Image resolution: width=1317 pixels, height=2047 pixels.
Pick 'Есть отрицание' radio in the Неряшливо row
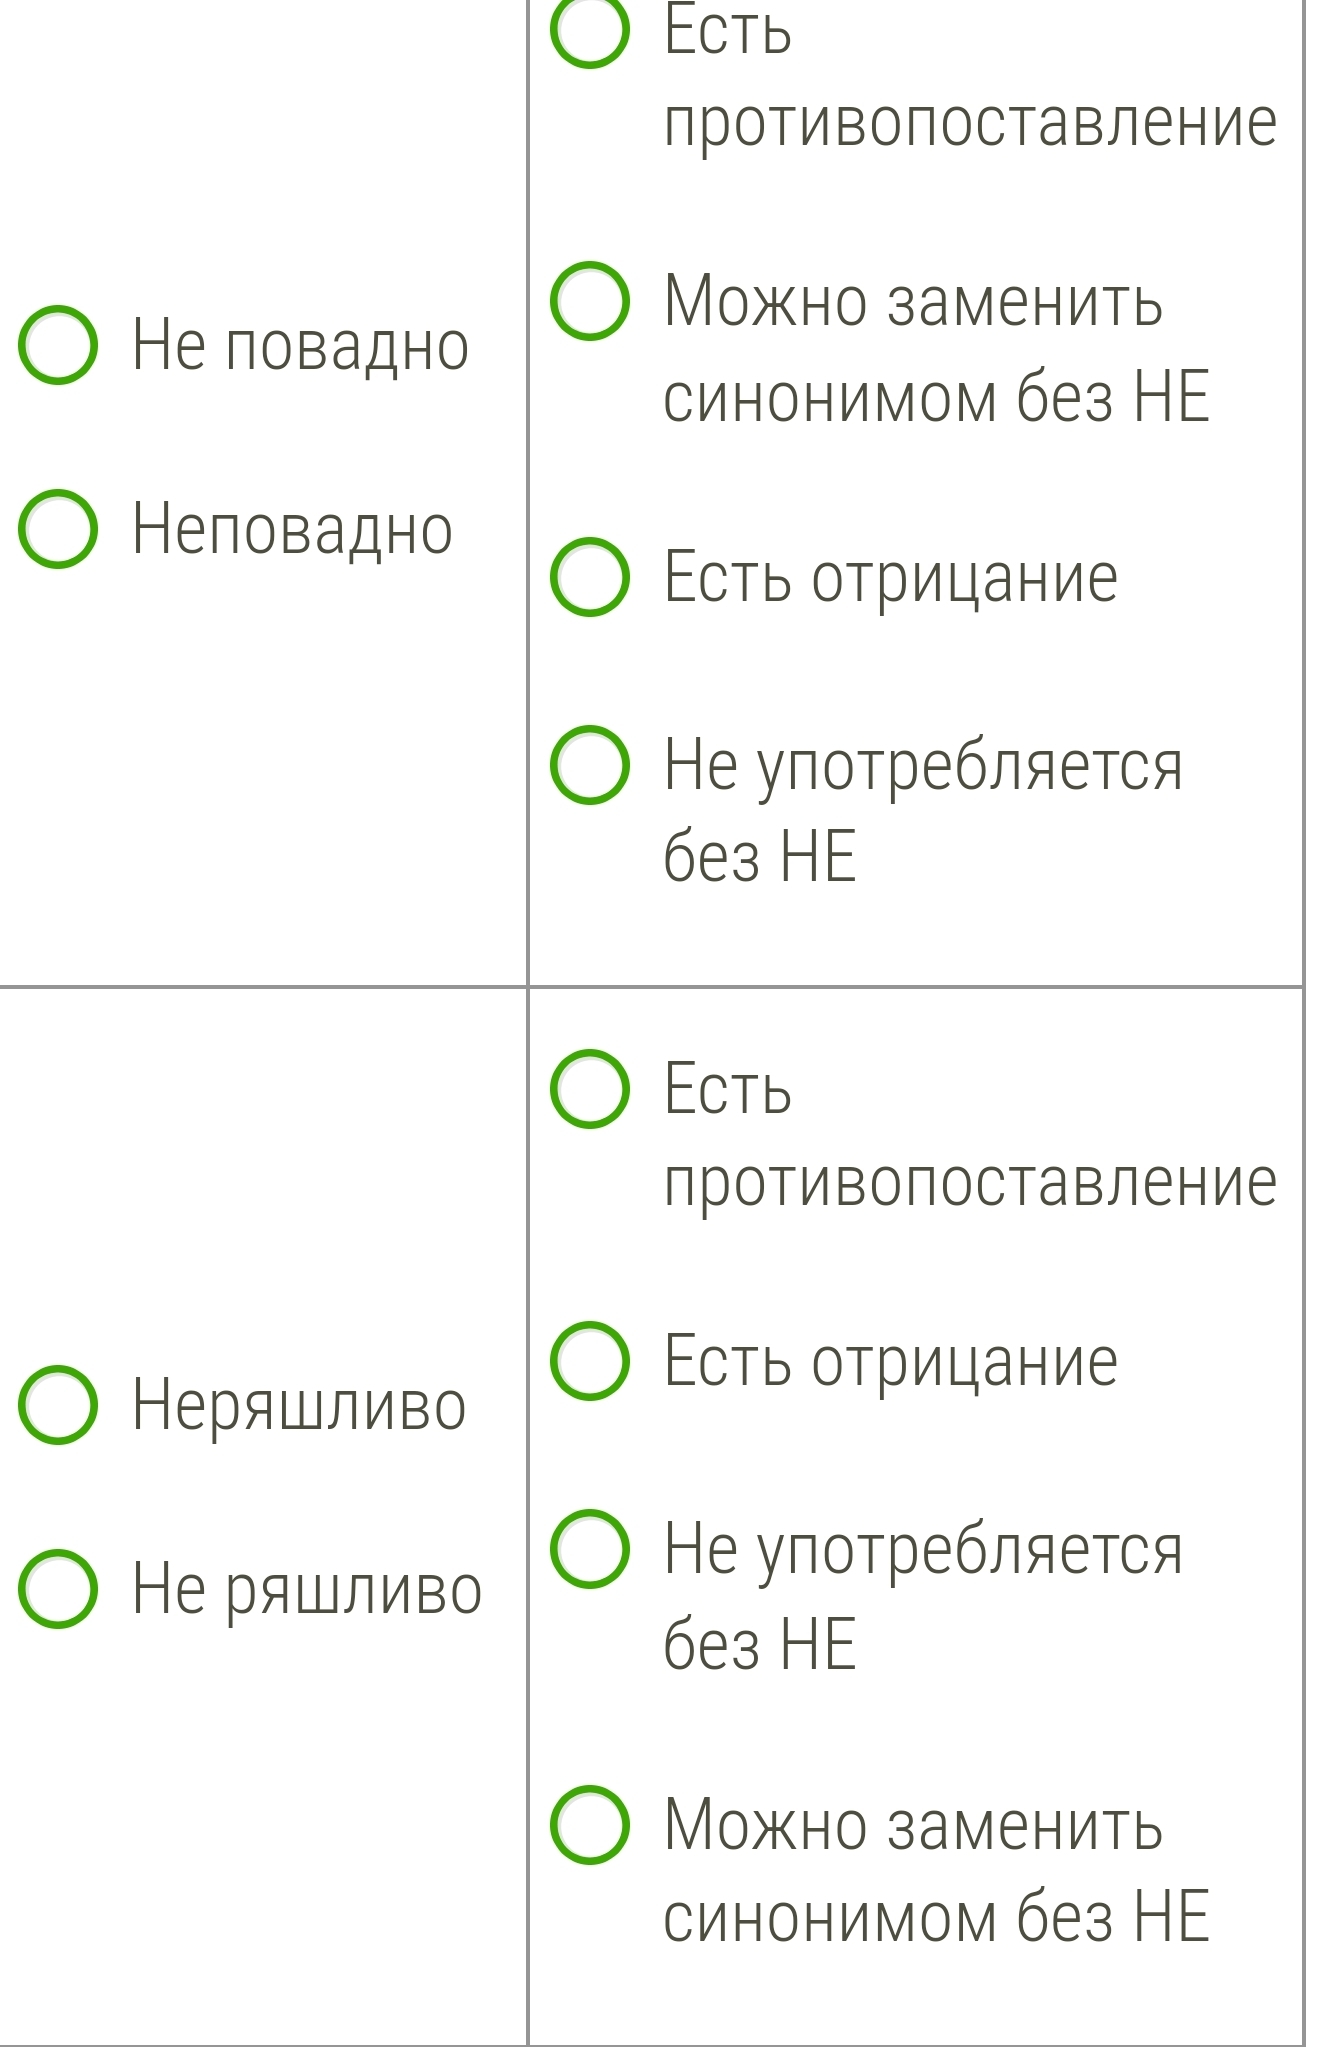pyautogui.click(x=590, y=1361)
